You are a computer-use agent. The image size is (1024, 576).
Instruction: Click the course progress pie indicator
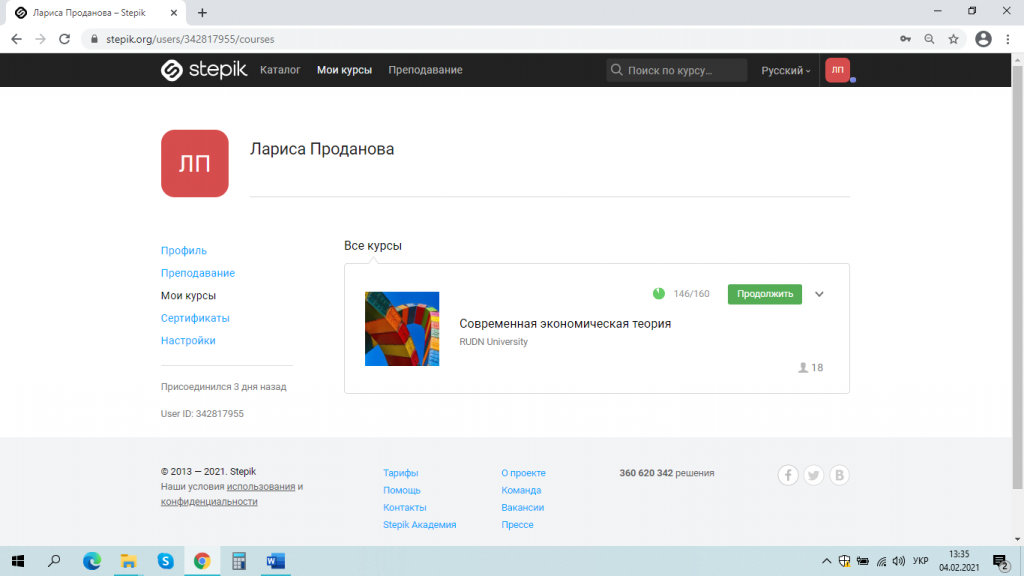pos(659,294)
